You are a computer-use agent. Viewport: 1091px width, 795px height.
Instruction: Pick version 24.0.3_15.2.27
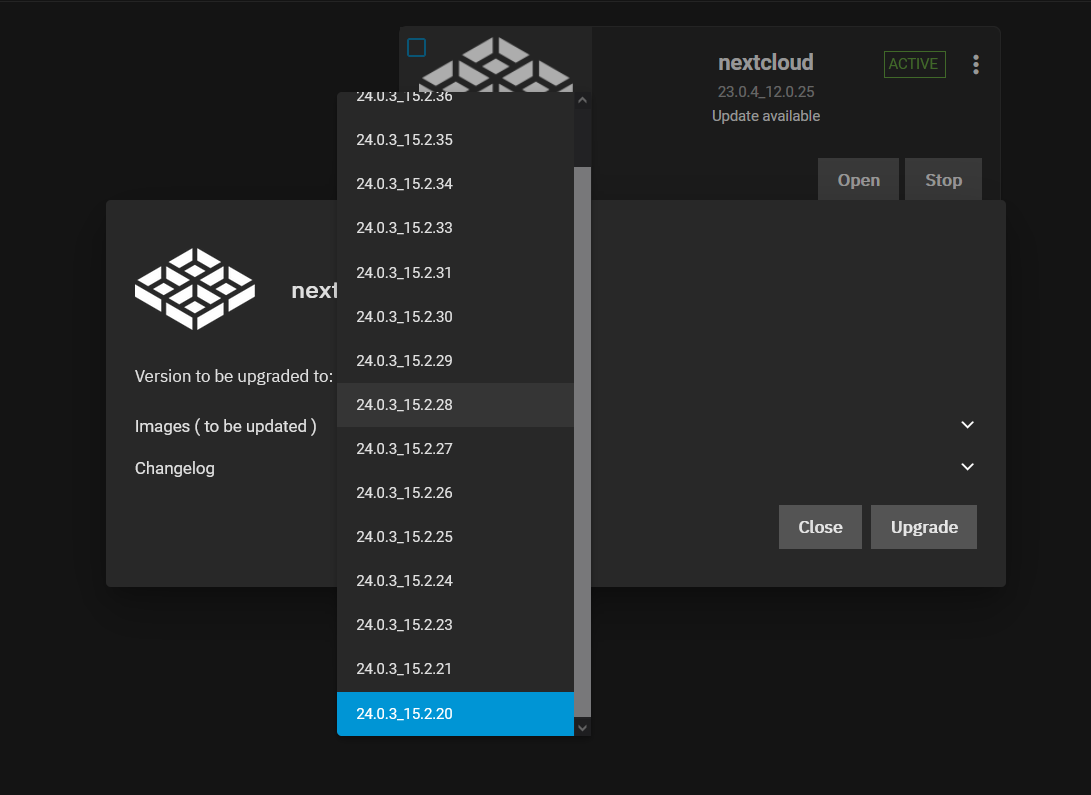(456, 449)
